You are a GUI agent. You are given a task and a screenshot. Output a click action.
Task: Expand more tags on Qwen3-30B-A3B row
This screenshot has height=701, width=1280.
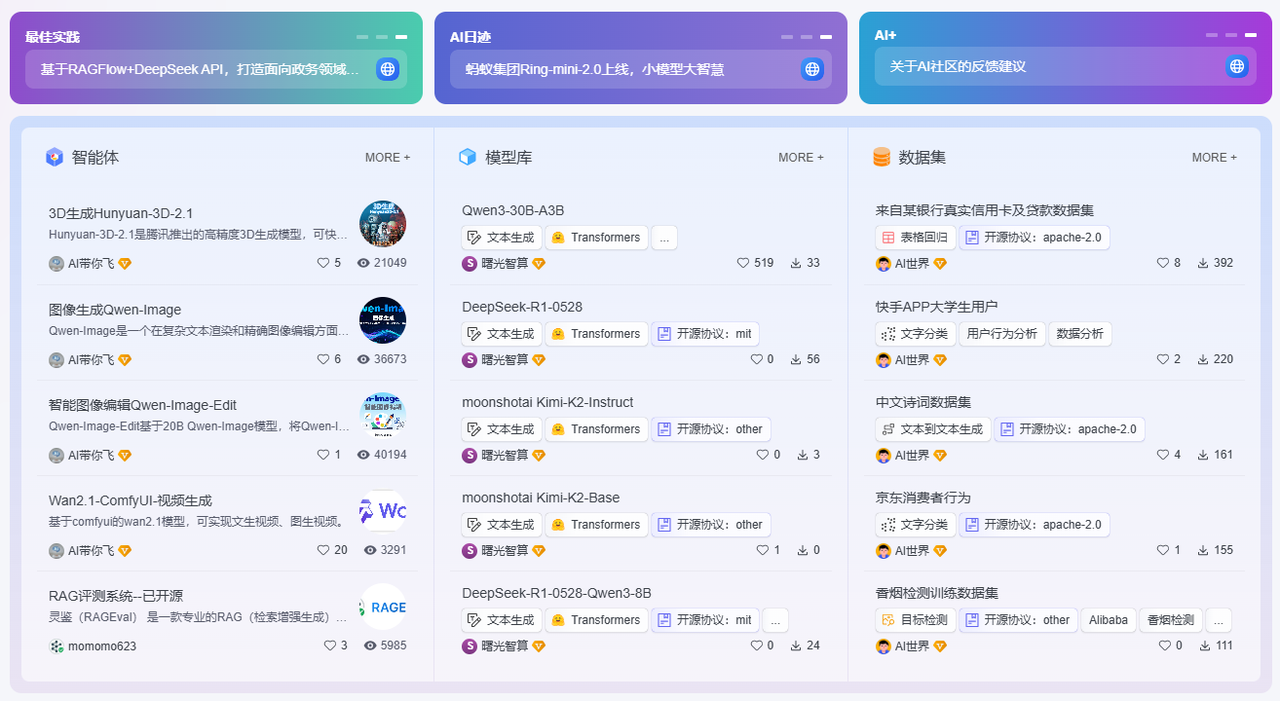coord(664,237)
